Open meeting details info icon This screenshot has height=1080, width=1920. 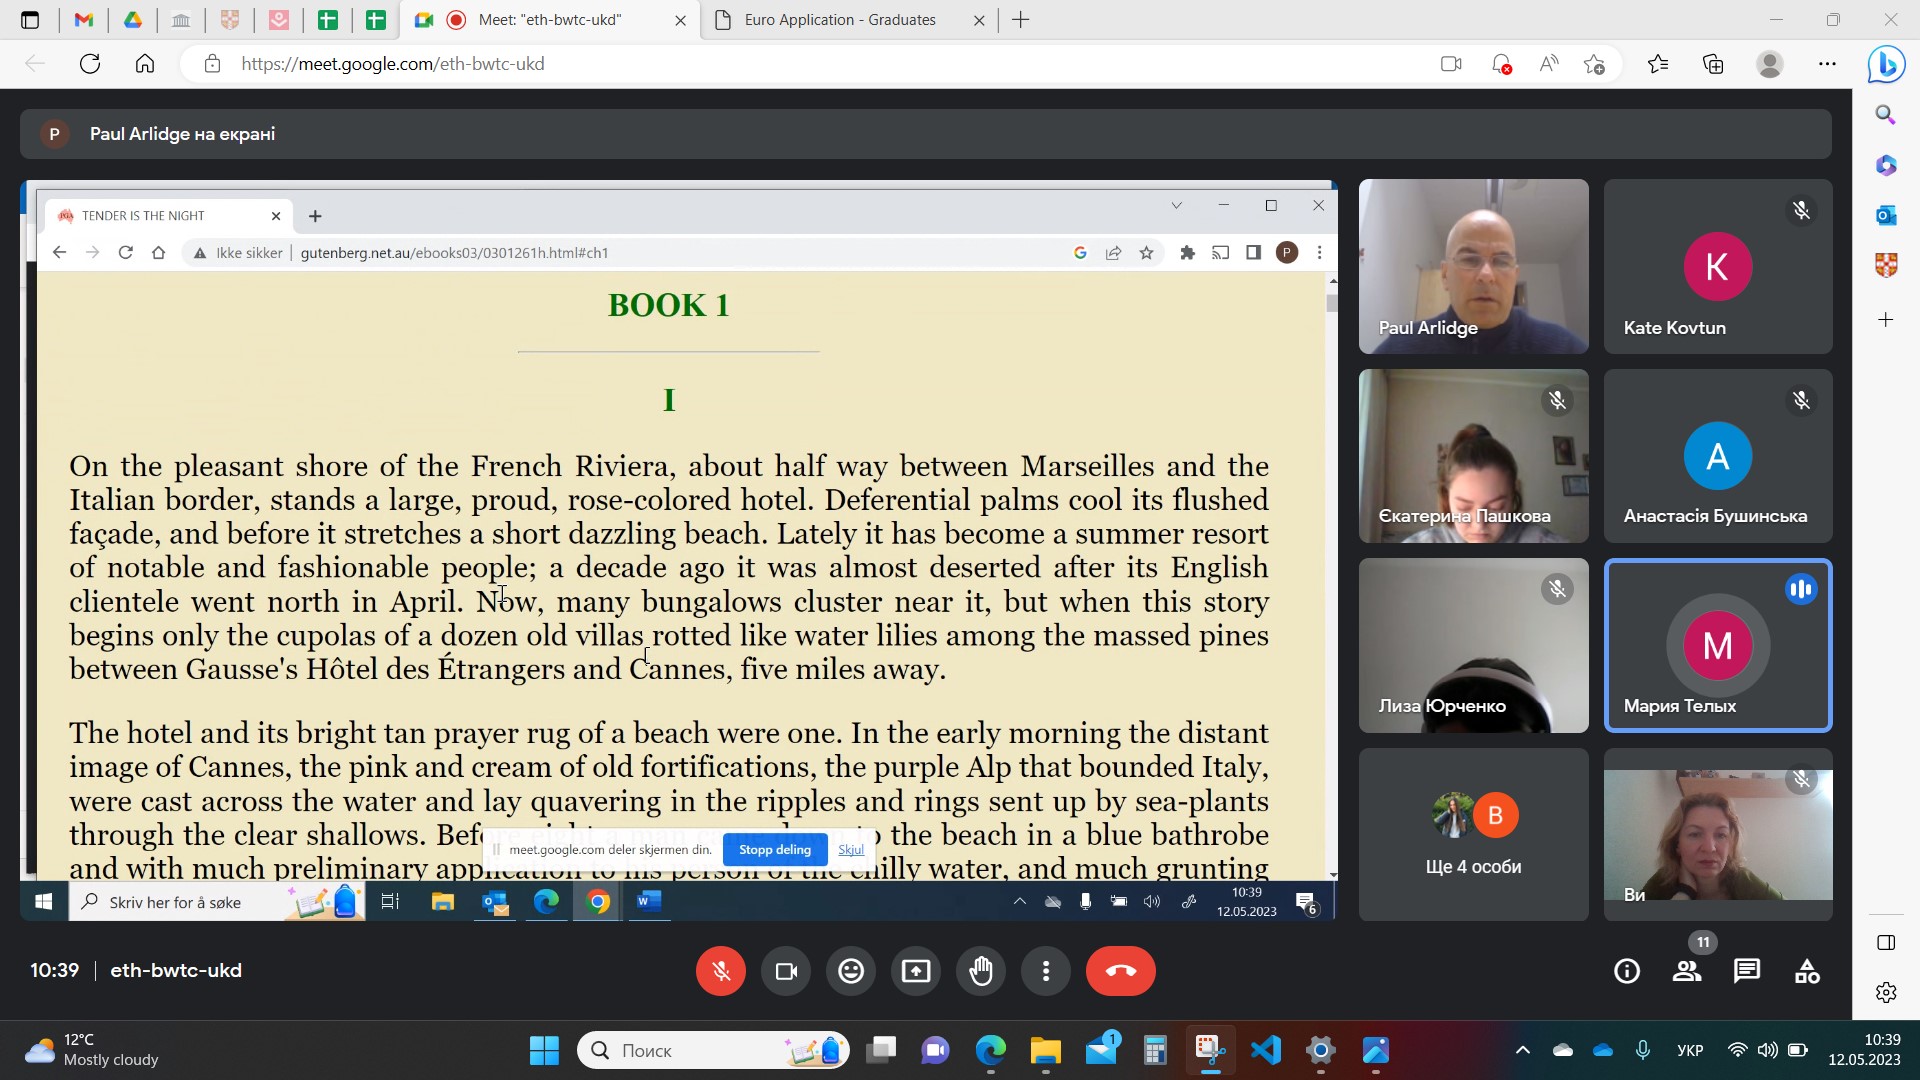(x=1627, y=971)
